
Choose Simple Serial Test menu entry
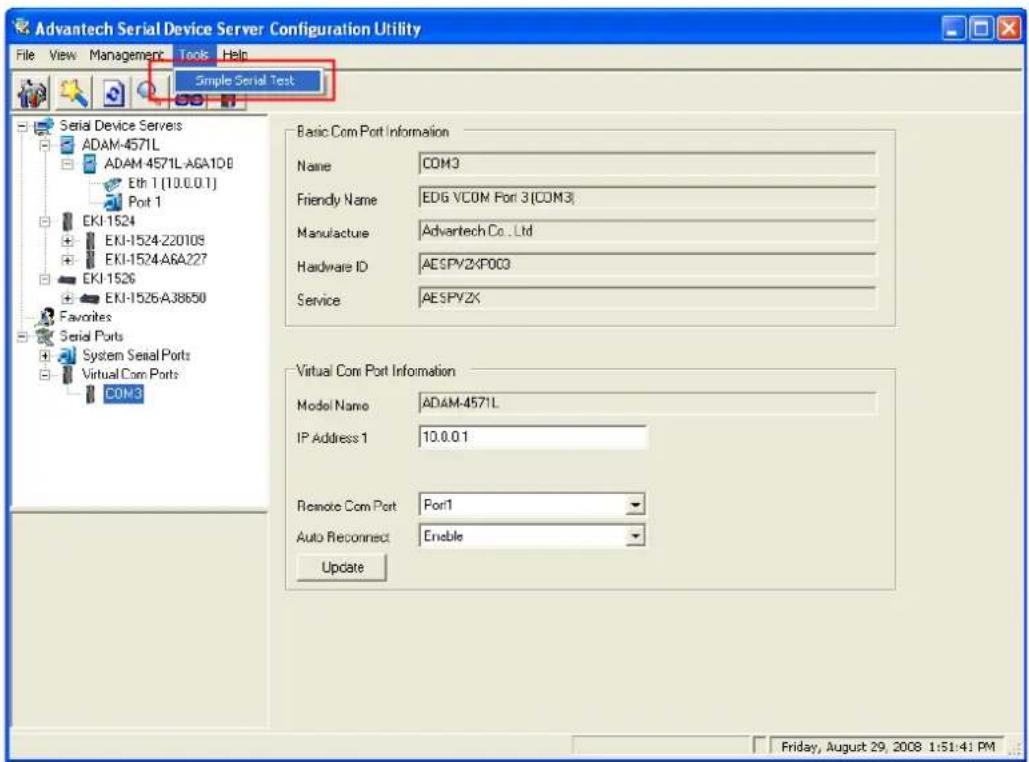pyautogui.click(x=247, y=81)
